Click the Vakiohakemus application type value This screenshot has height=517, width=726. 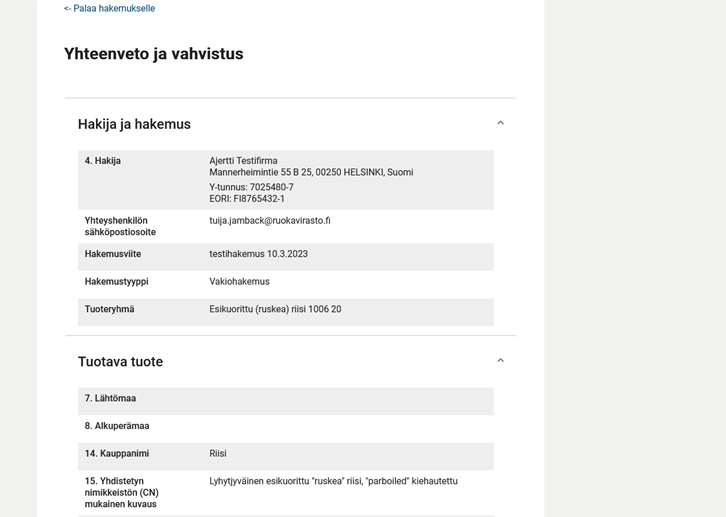pyautogui.click(x=239, y=282)
